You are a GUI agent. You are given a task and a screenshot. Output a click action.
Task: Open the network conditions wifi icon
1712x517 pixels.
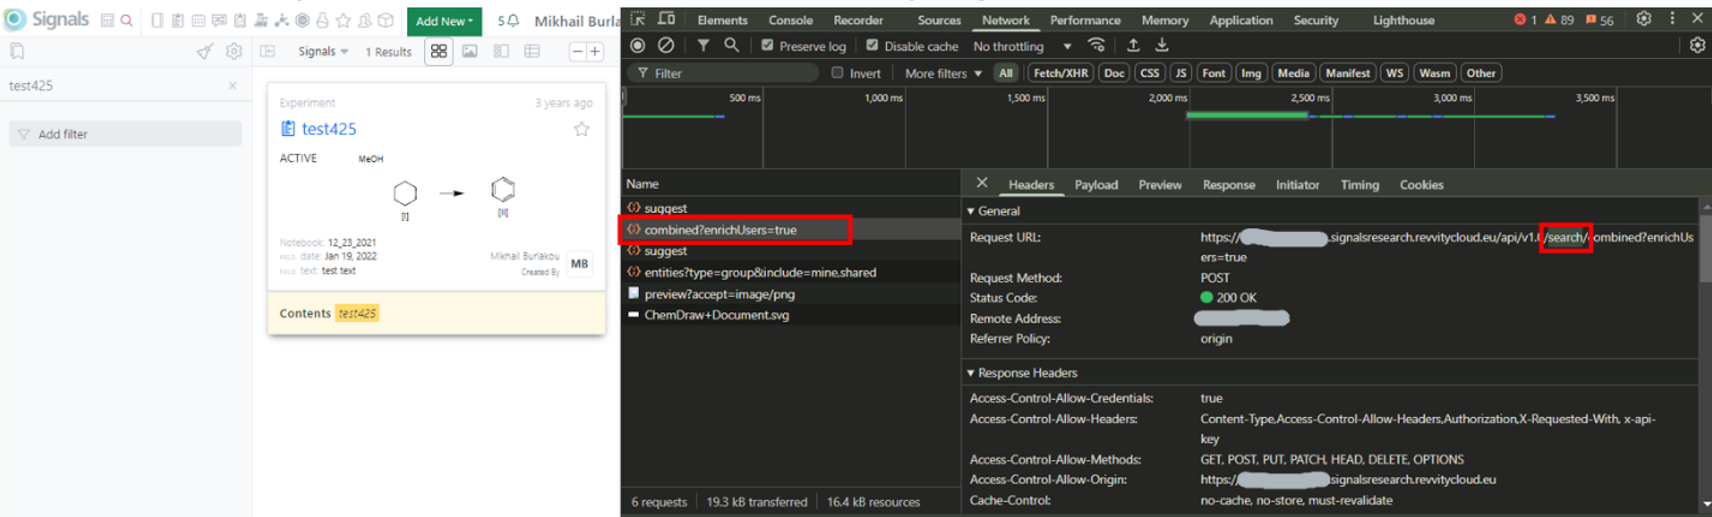coord(1097,45)
